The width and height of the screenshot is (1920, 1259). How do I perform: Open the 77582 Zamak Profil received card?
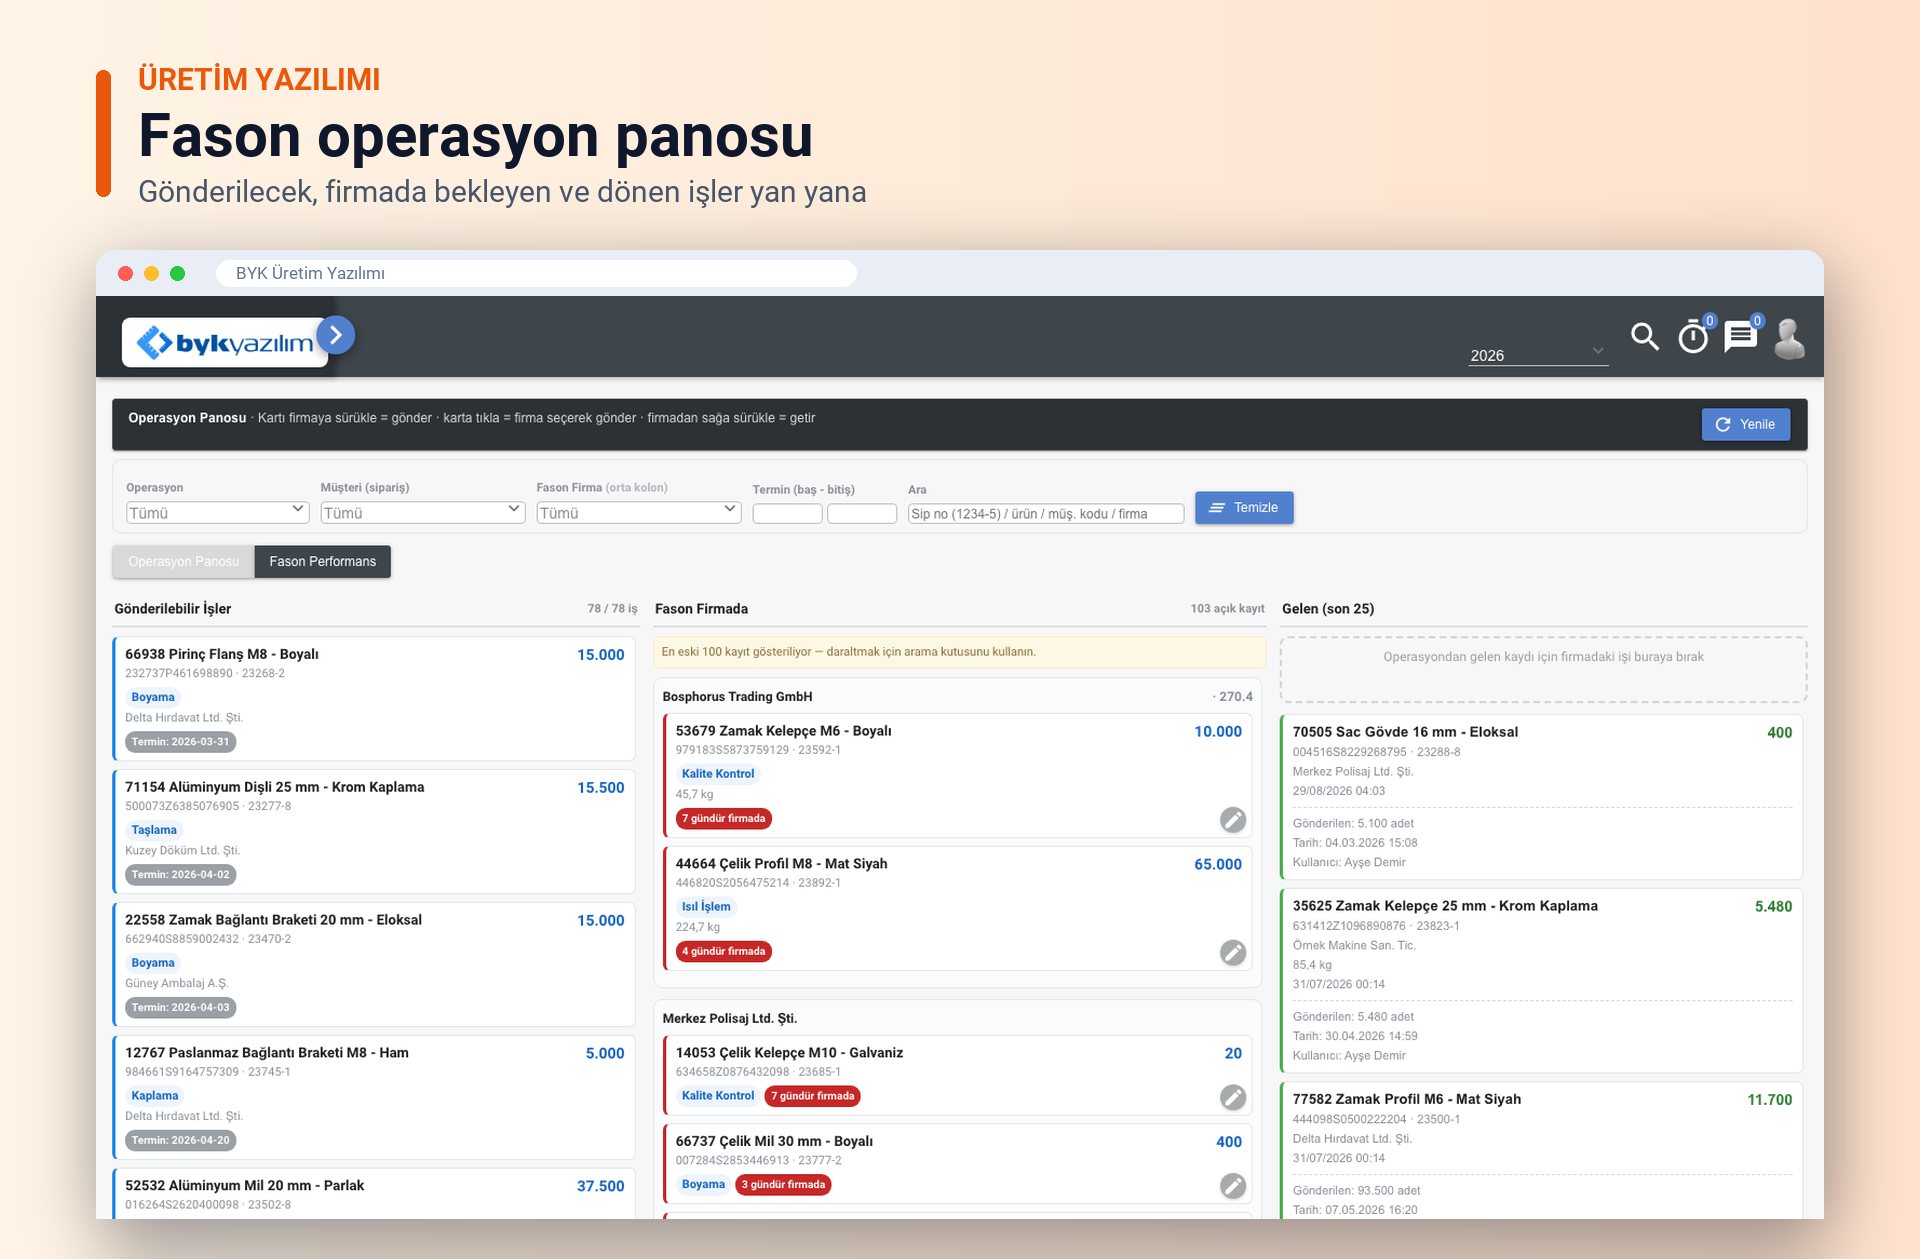point(1541,1151)
